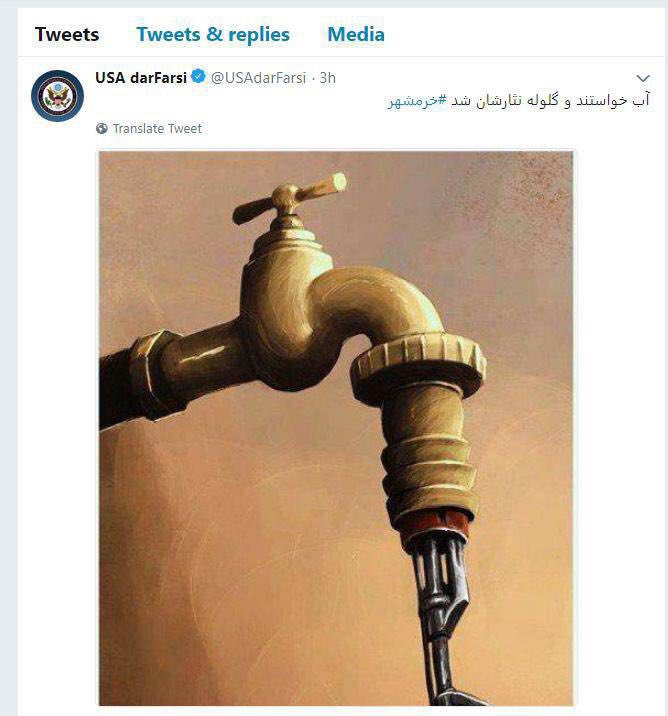Image resolution: width=668 pixels, height=716 pixels.
Task: Open the 3h timestamp permalink
Action: pyautogui.click(x=327, y=78)
